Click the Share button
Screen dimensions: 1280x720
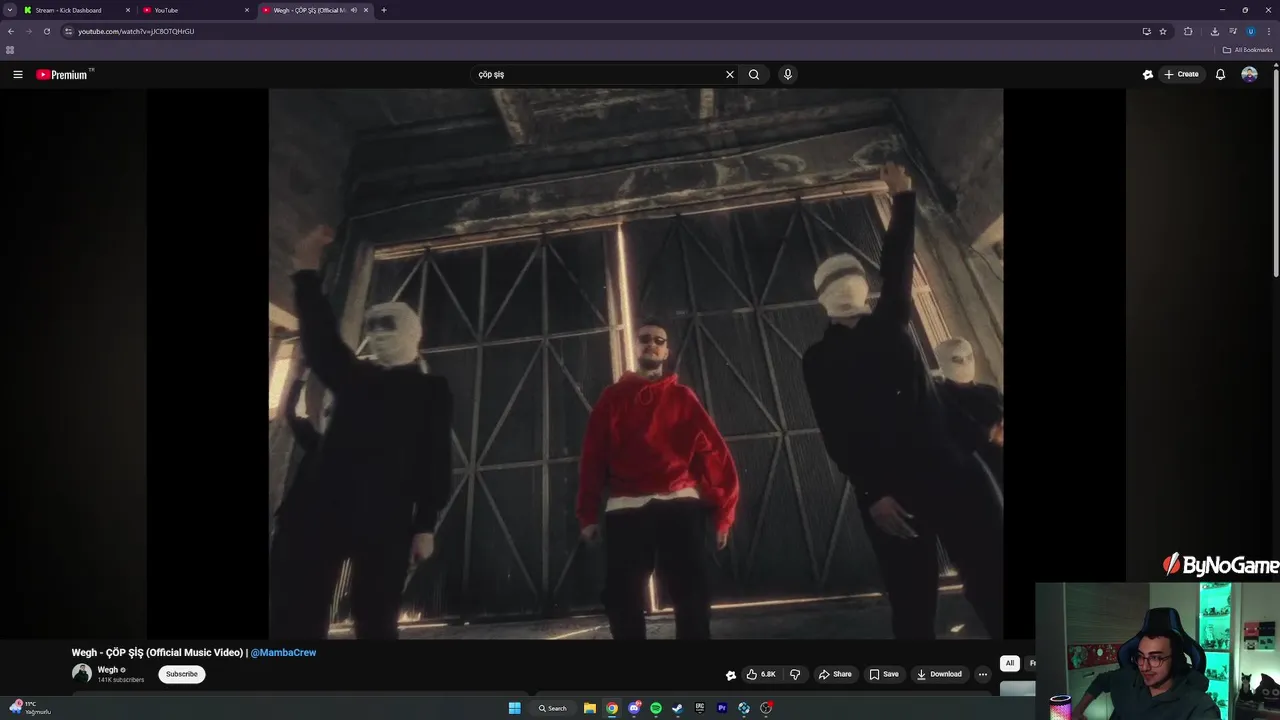coord(835,674)
